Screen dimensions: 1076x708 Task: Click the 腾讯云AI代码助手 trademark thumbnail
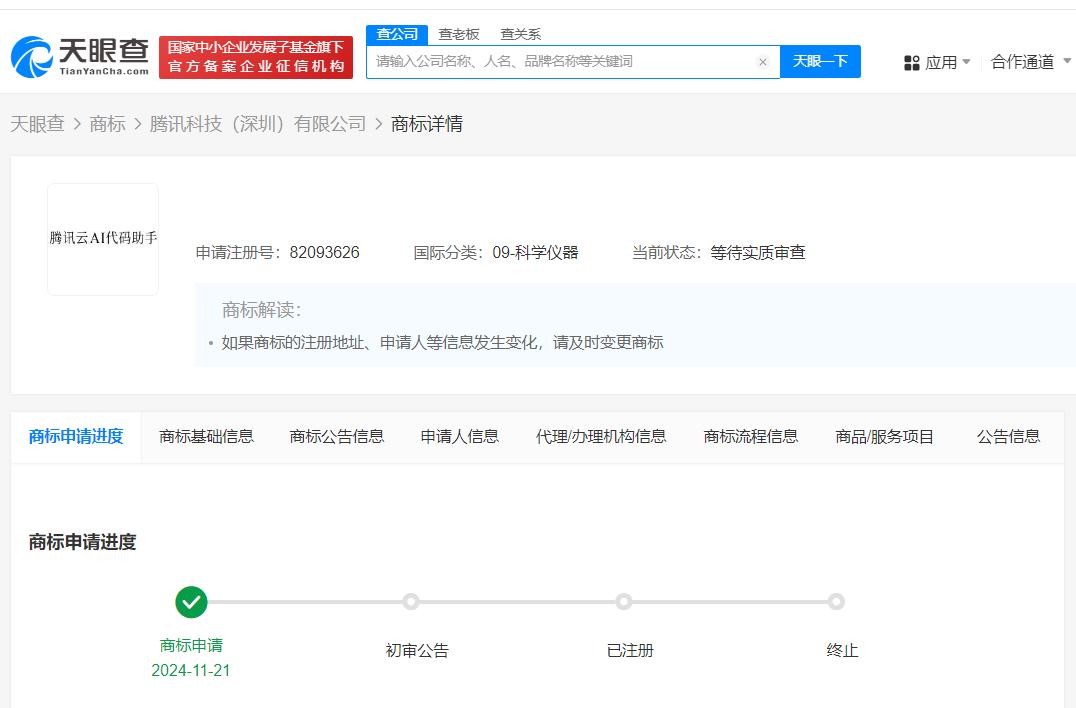tap(103, 239)
